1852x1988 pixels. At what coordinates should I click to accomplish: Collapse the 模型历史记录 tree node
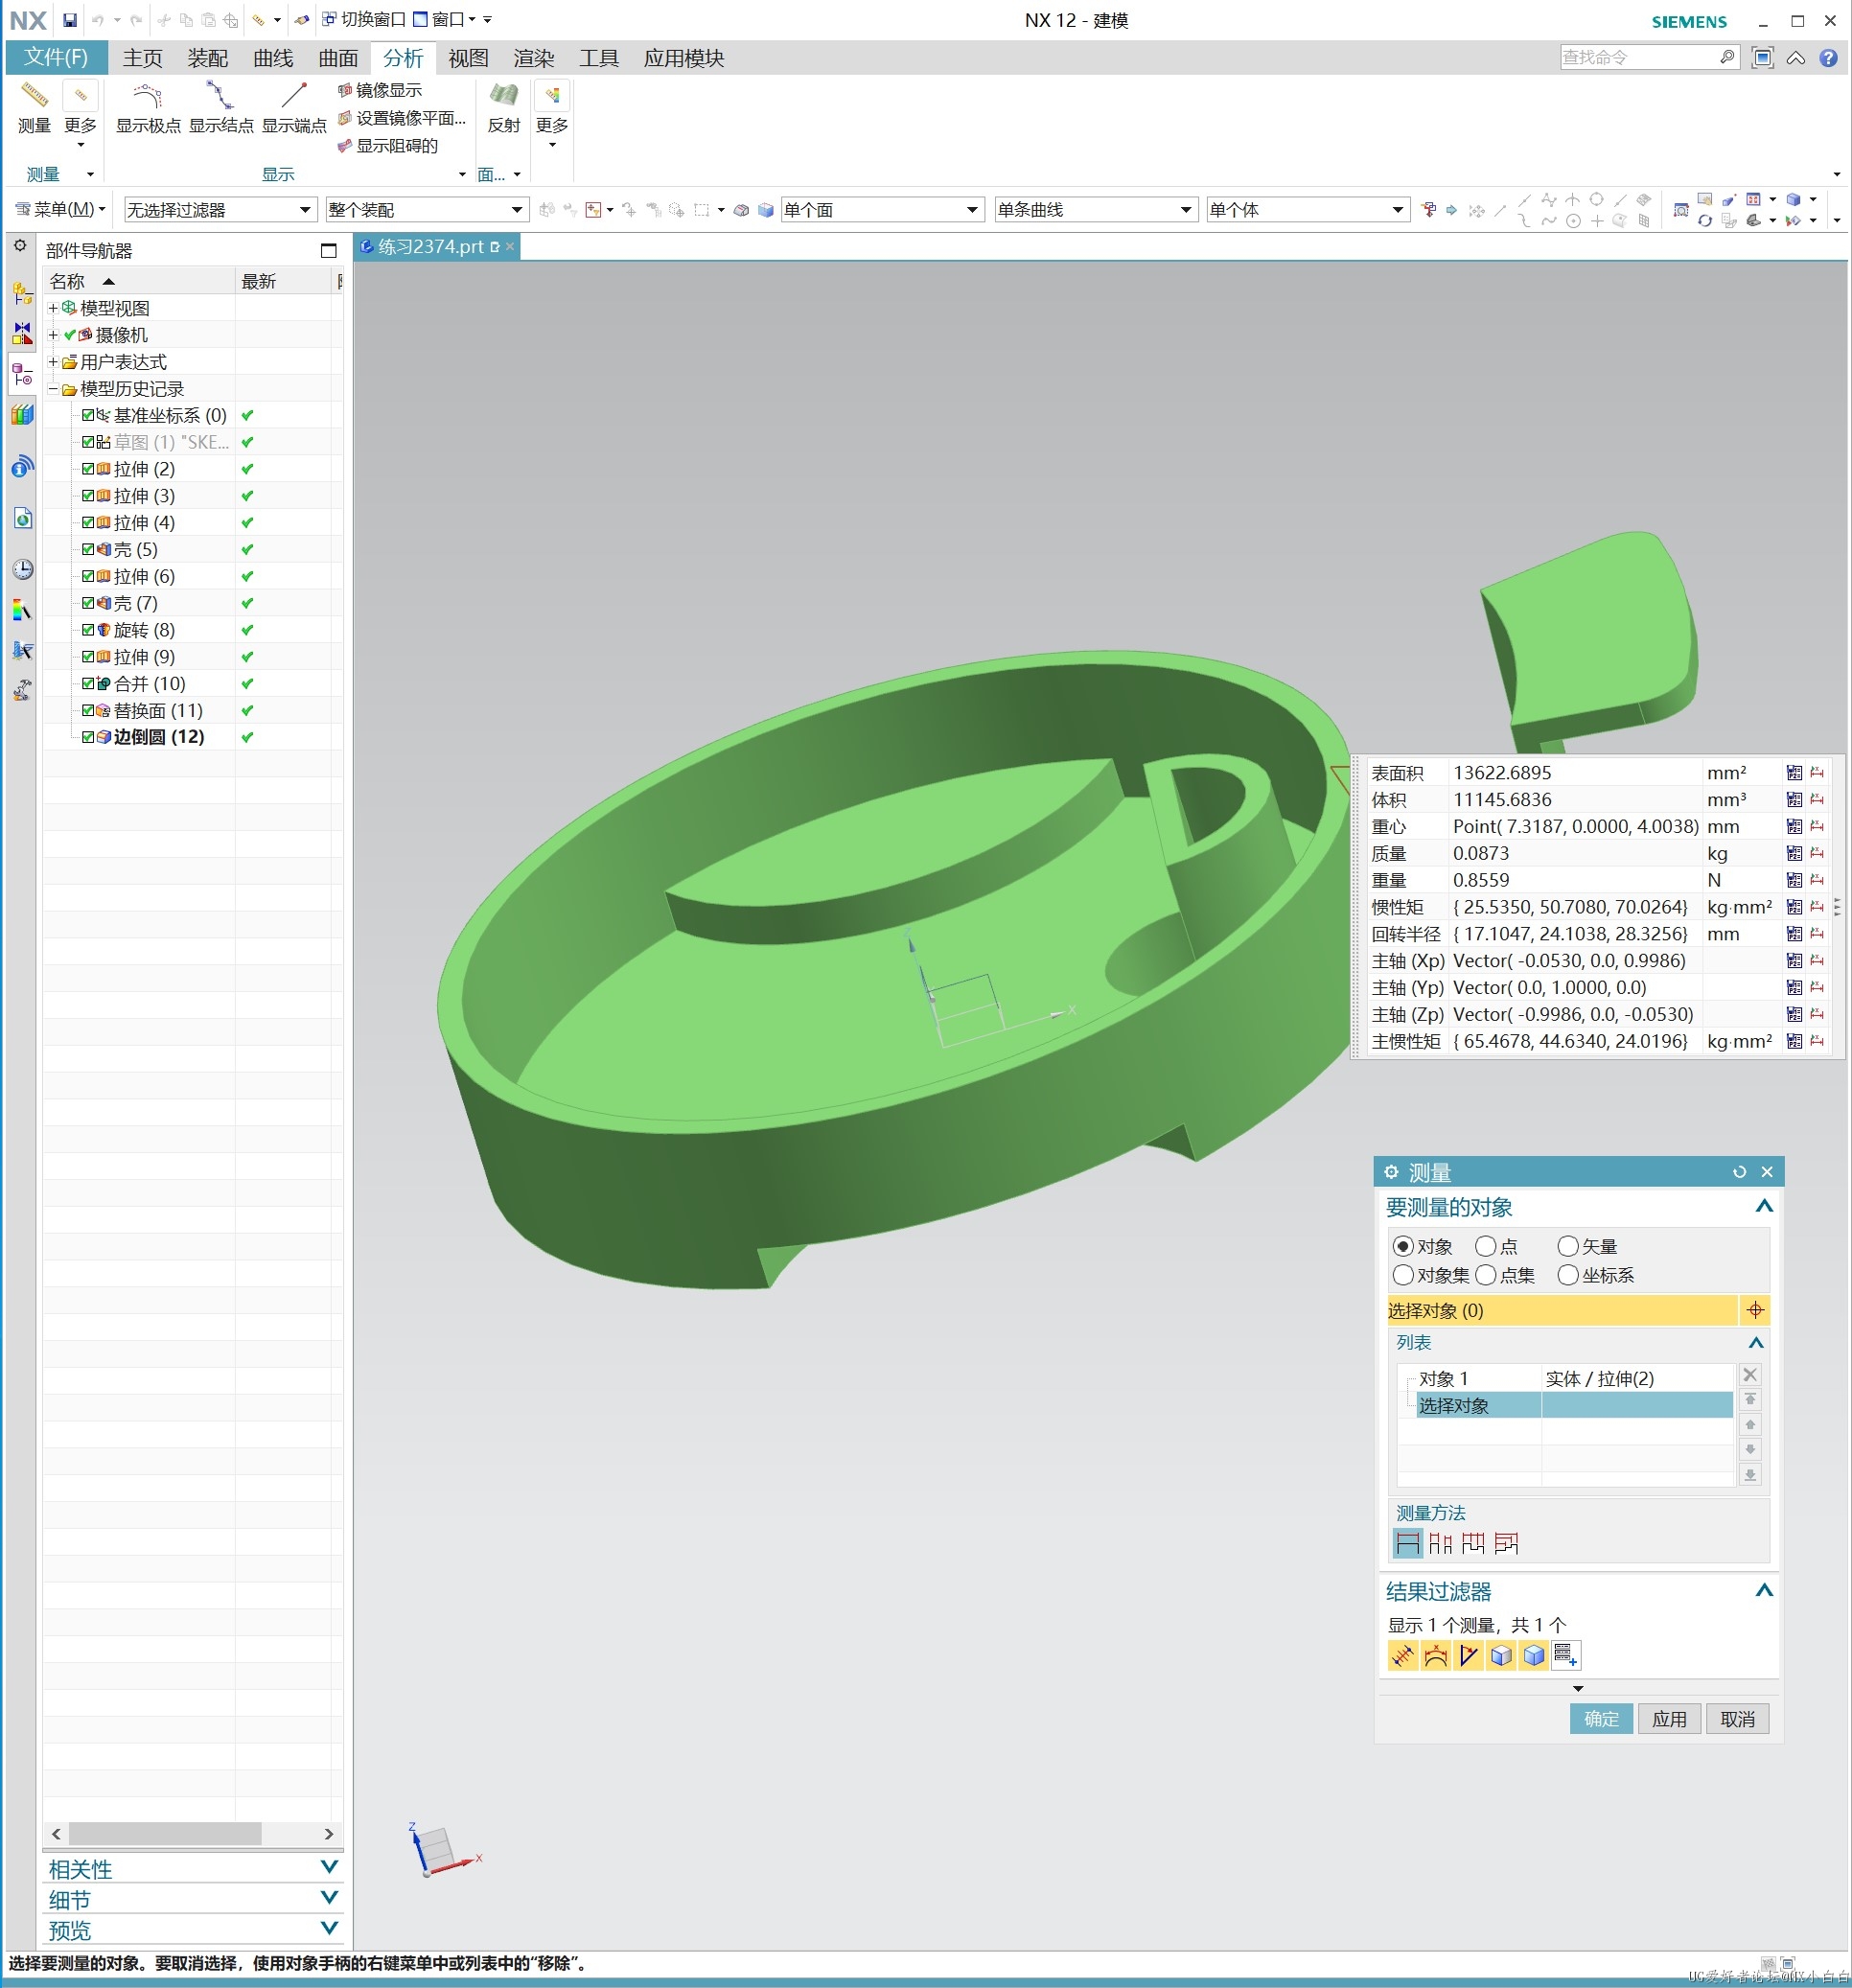[x=53, y=389]
